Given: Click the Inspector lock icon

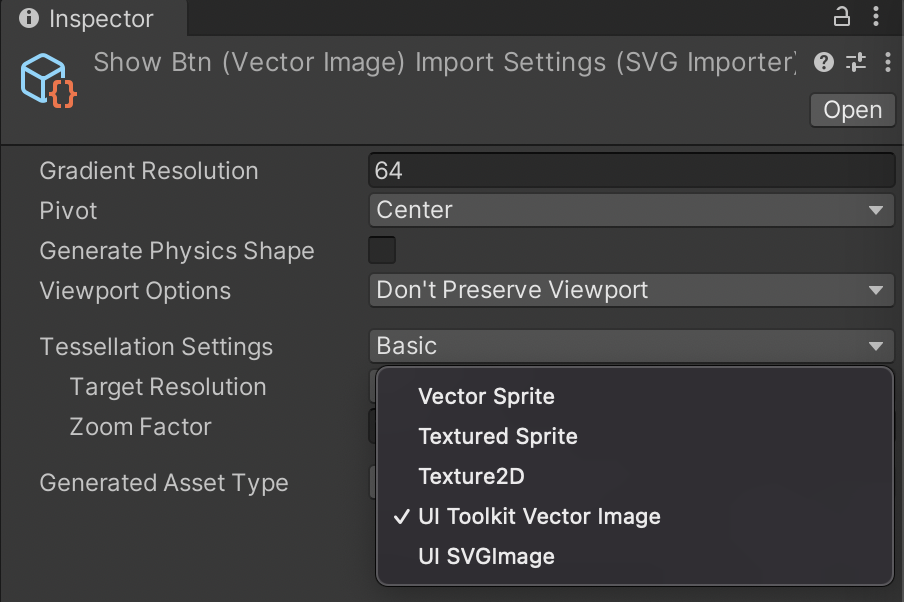Looking at the screenshot, I should [x=842, y=17].
